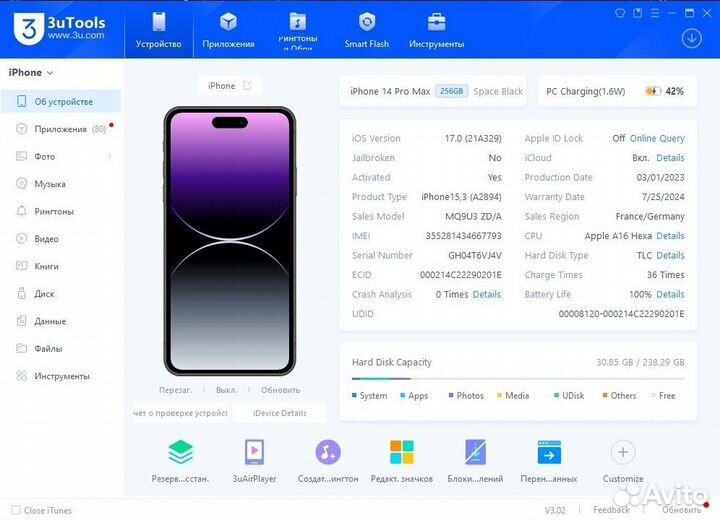Click the System color legend swatch
The image size is (720, 520).
[x=354, y=396]
